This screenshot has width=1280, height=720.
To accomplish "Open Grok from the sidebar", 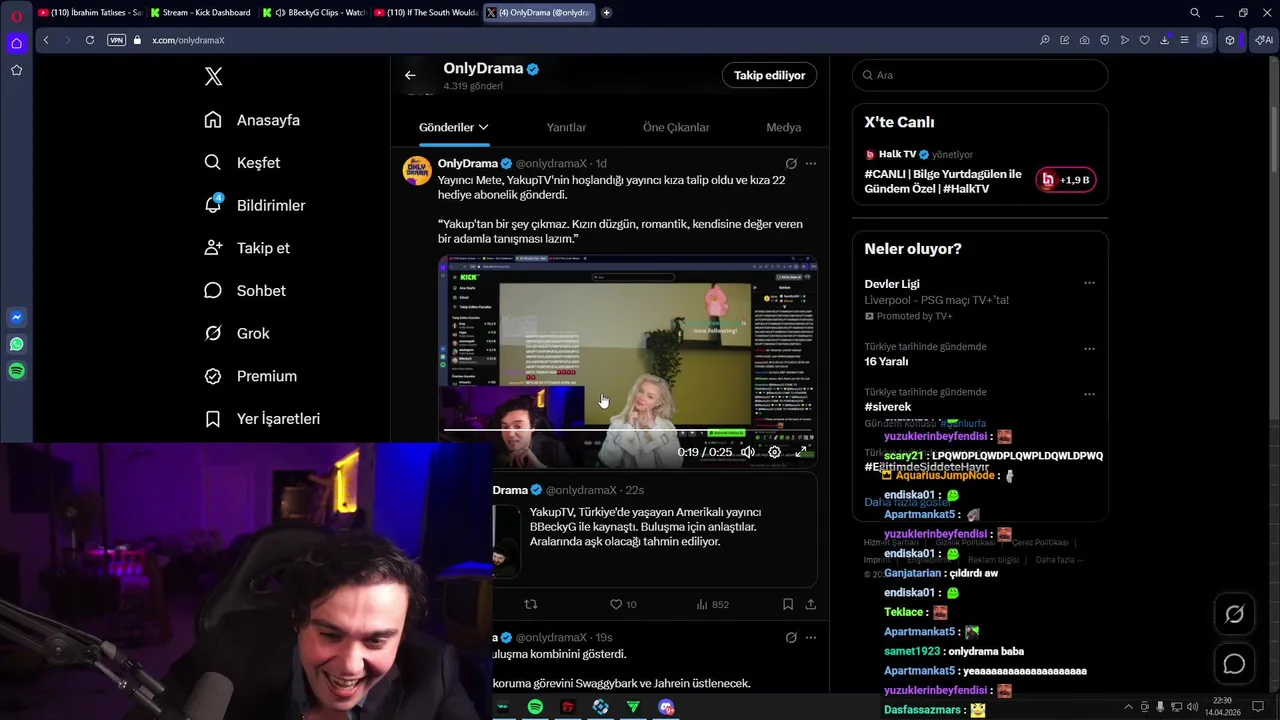I will pyautogui.click(x=237, y=333).
